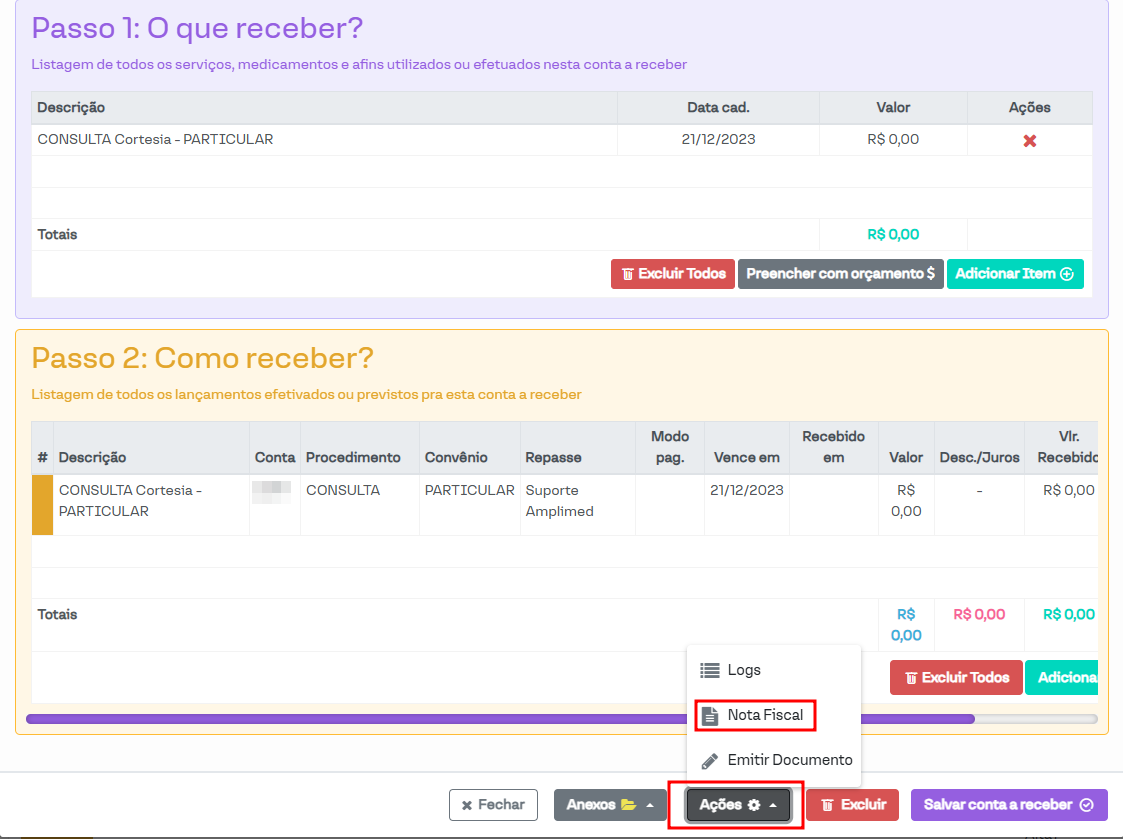Choose Emitir Documento menu option
Image resolution: width=1123 pixels, height=839 pixels.
pos(789,760)
